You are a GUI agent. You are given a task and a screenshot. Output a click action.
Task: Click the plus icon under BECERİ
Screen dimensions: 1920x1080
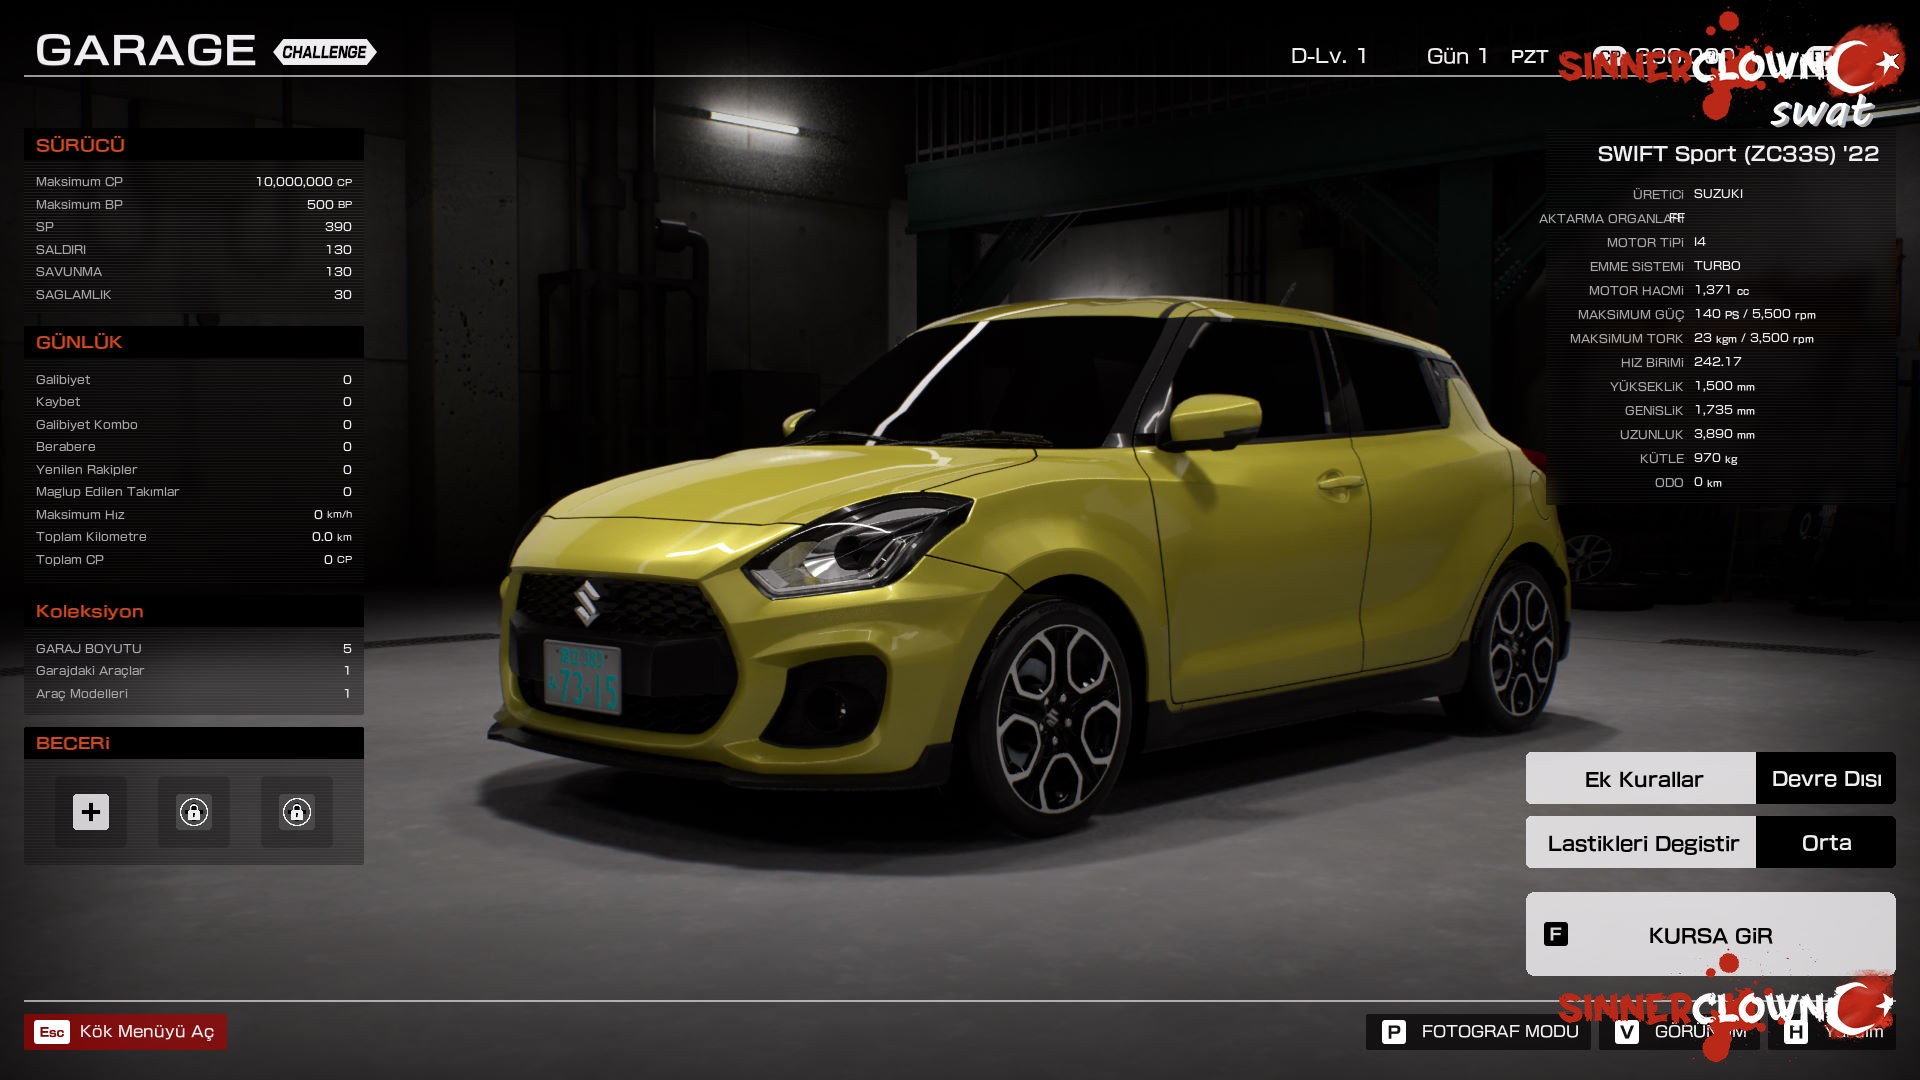(92, 812)
